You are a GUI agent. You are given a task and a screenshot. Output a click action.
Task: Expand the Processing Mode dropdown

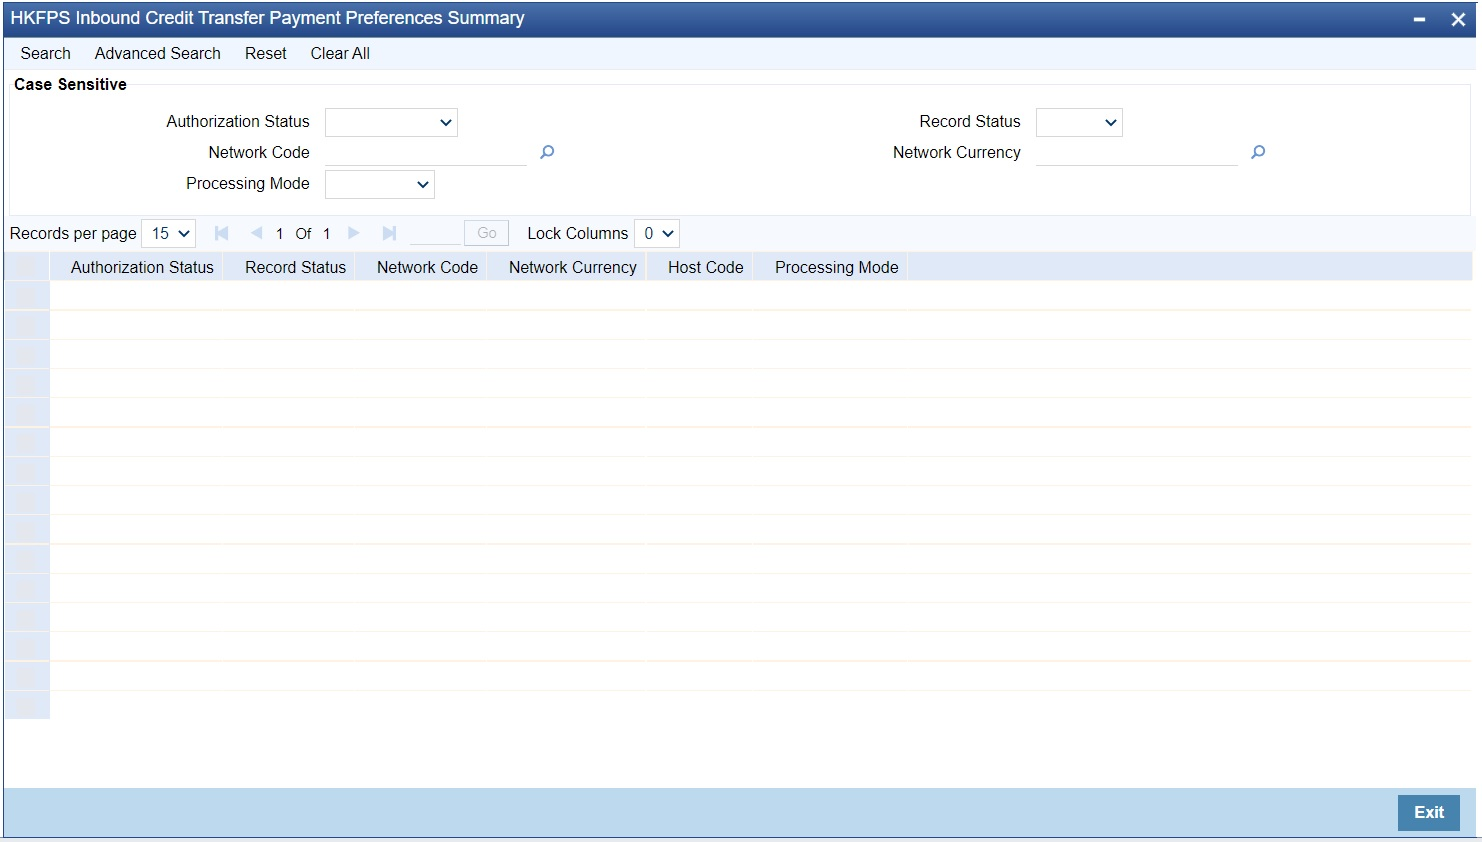(x=380, y=184)
